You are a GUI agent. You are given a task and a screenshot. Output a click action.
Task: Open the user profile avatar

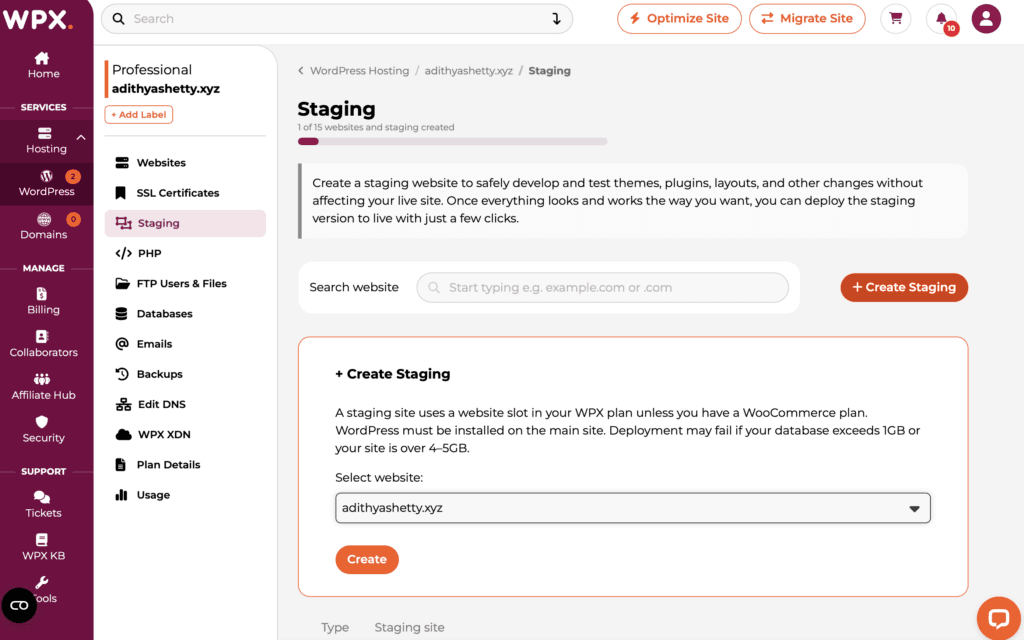[x=986, y=18]
